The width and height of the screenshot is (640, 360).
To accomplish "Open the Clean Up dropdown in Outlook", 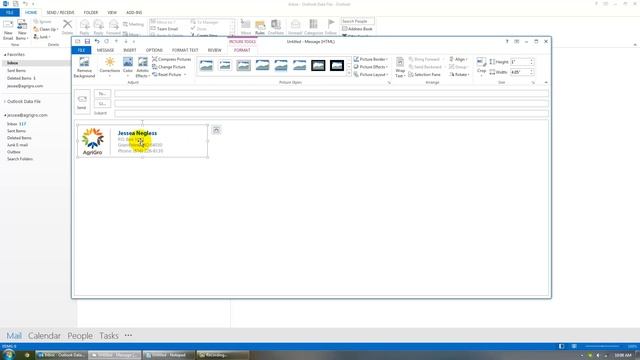I will pyautogui.click(x=45, y=29).
